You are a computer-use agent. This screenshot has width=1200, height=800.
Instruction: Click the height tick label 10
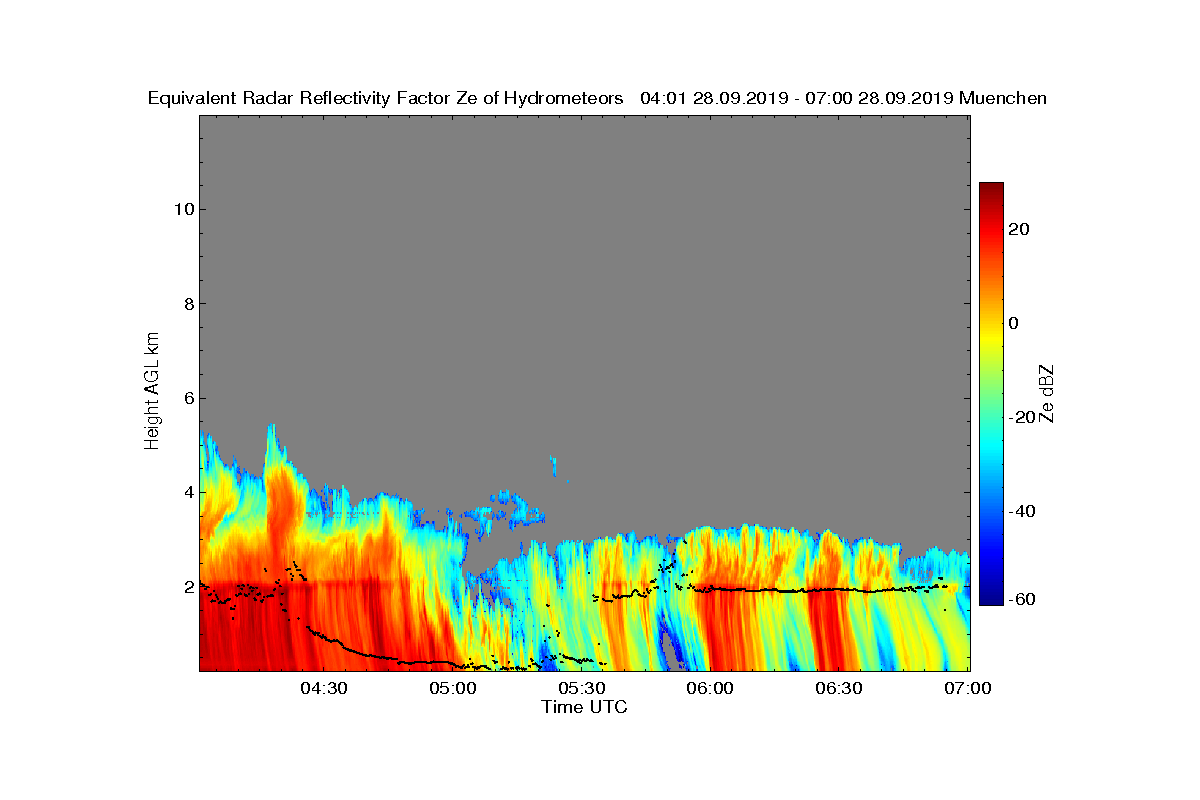click(182, 209)
